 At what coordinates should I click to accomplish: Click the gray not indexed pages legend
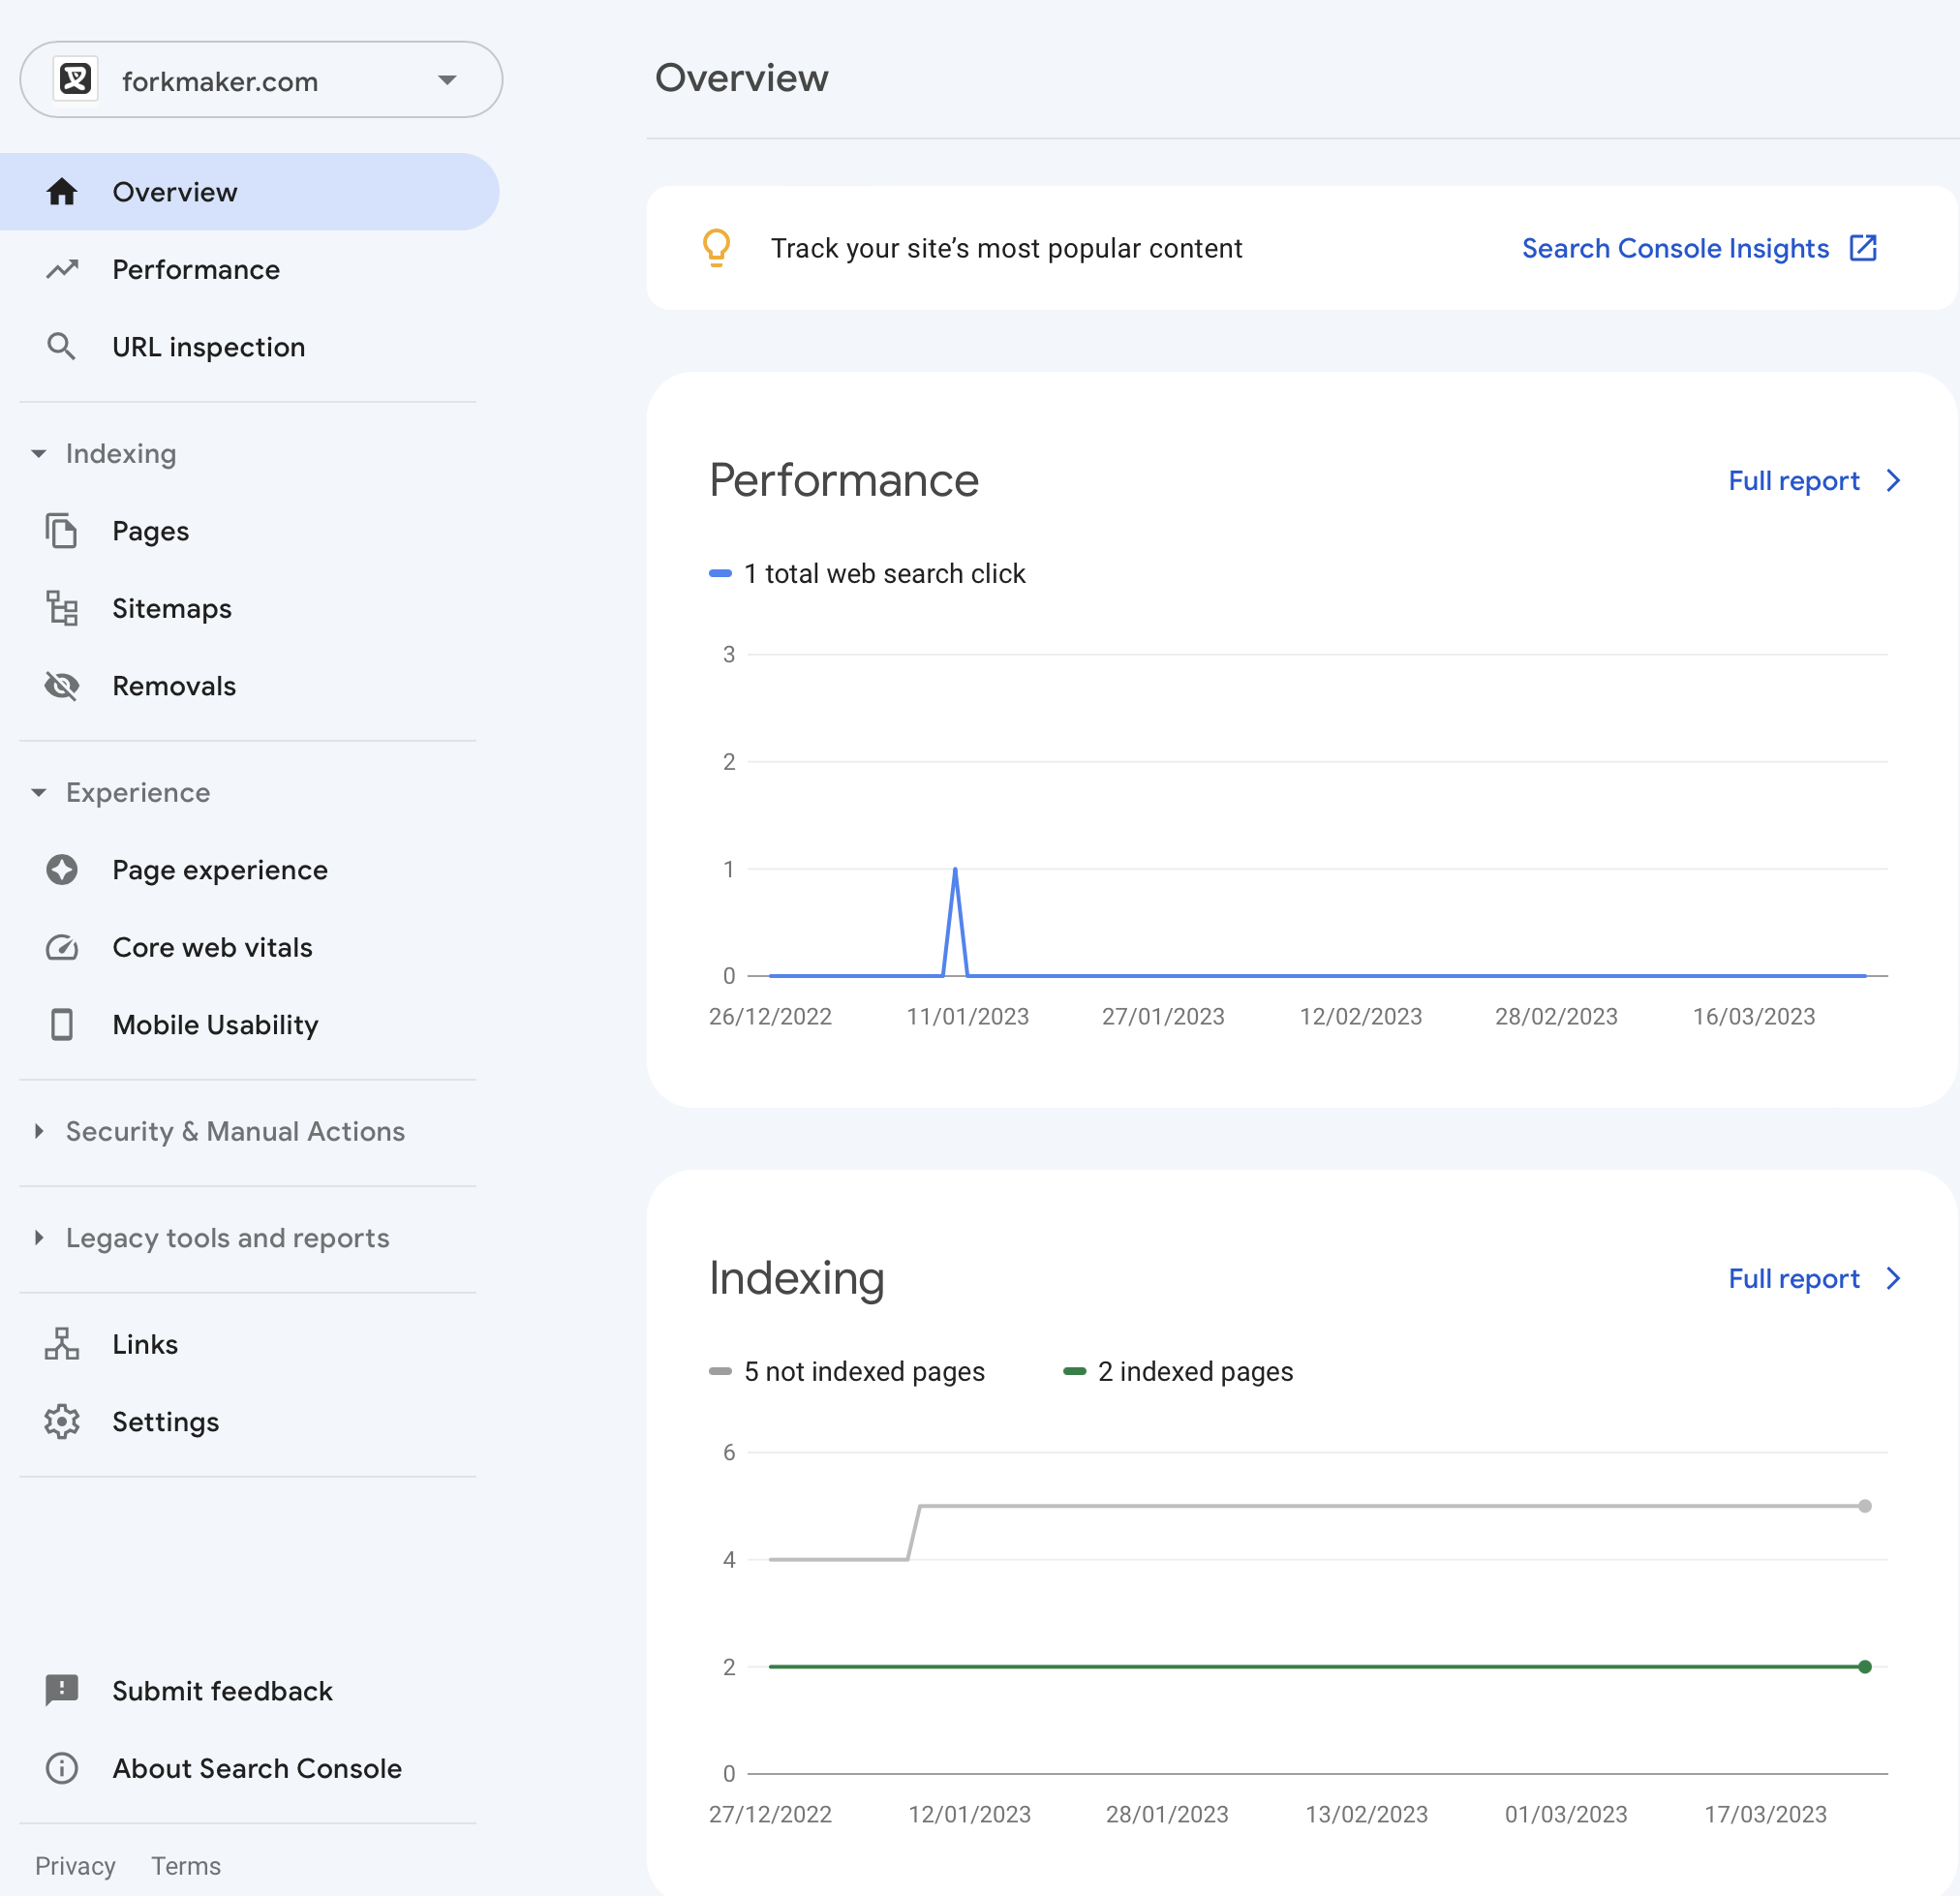tap(847, 1372)
